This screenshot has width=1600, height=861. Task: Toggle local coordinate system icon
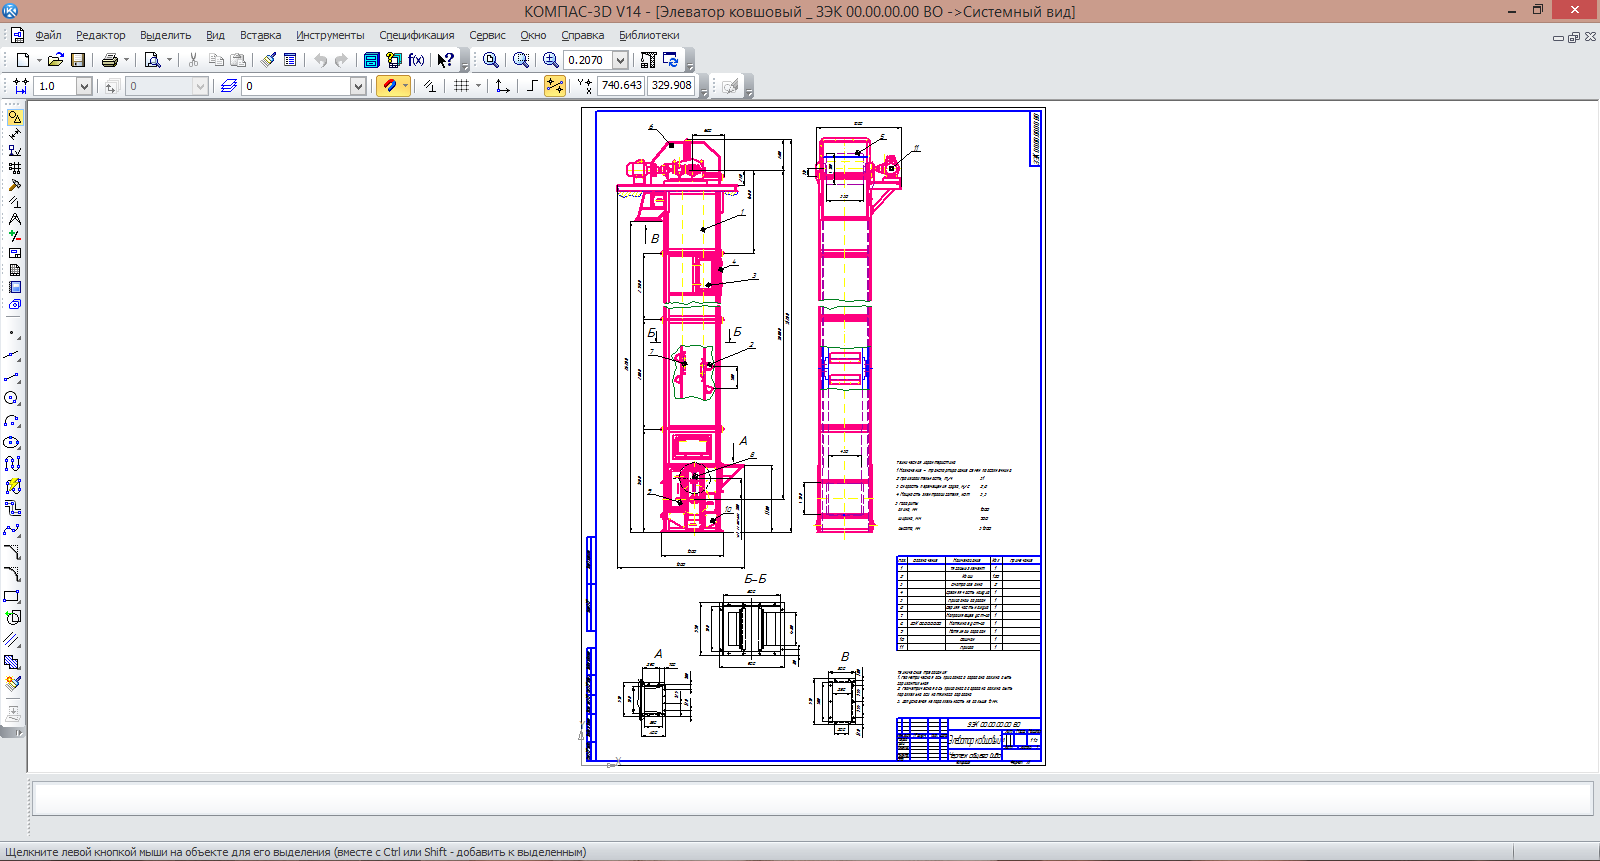click(x=502, y=86)
